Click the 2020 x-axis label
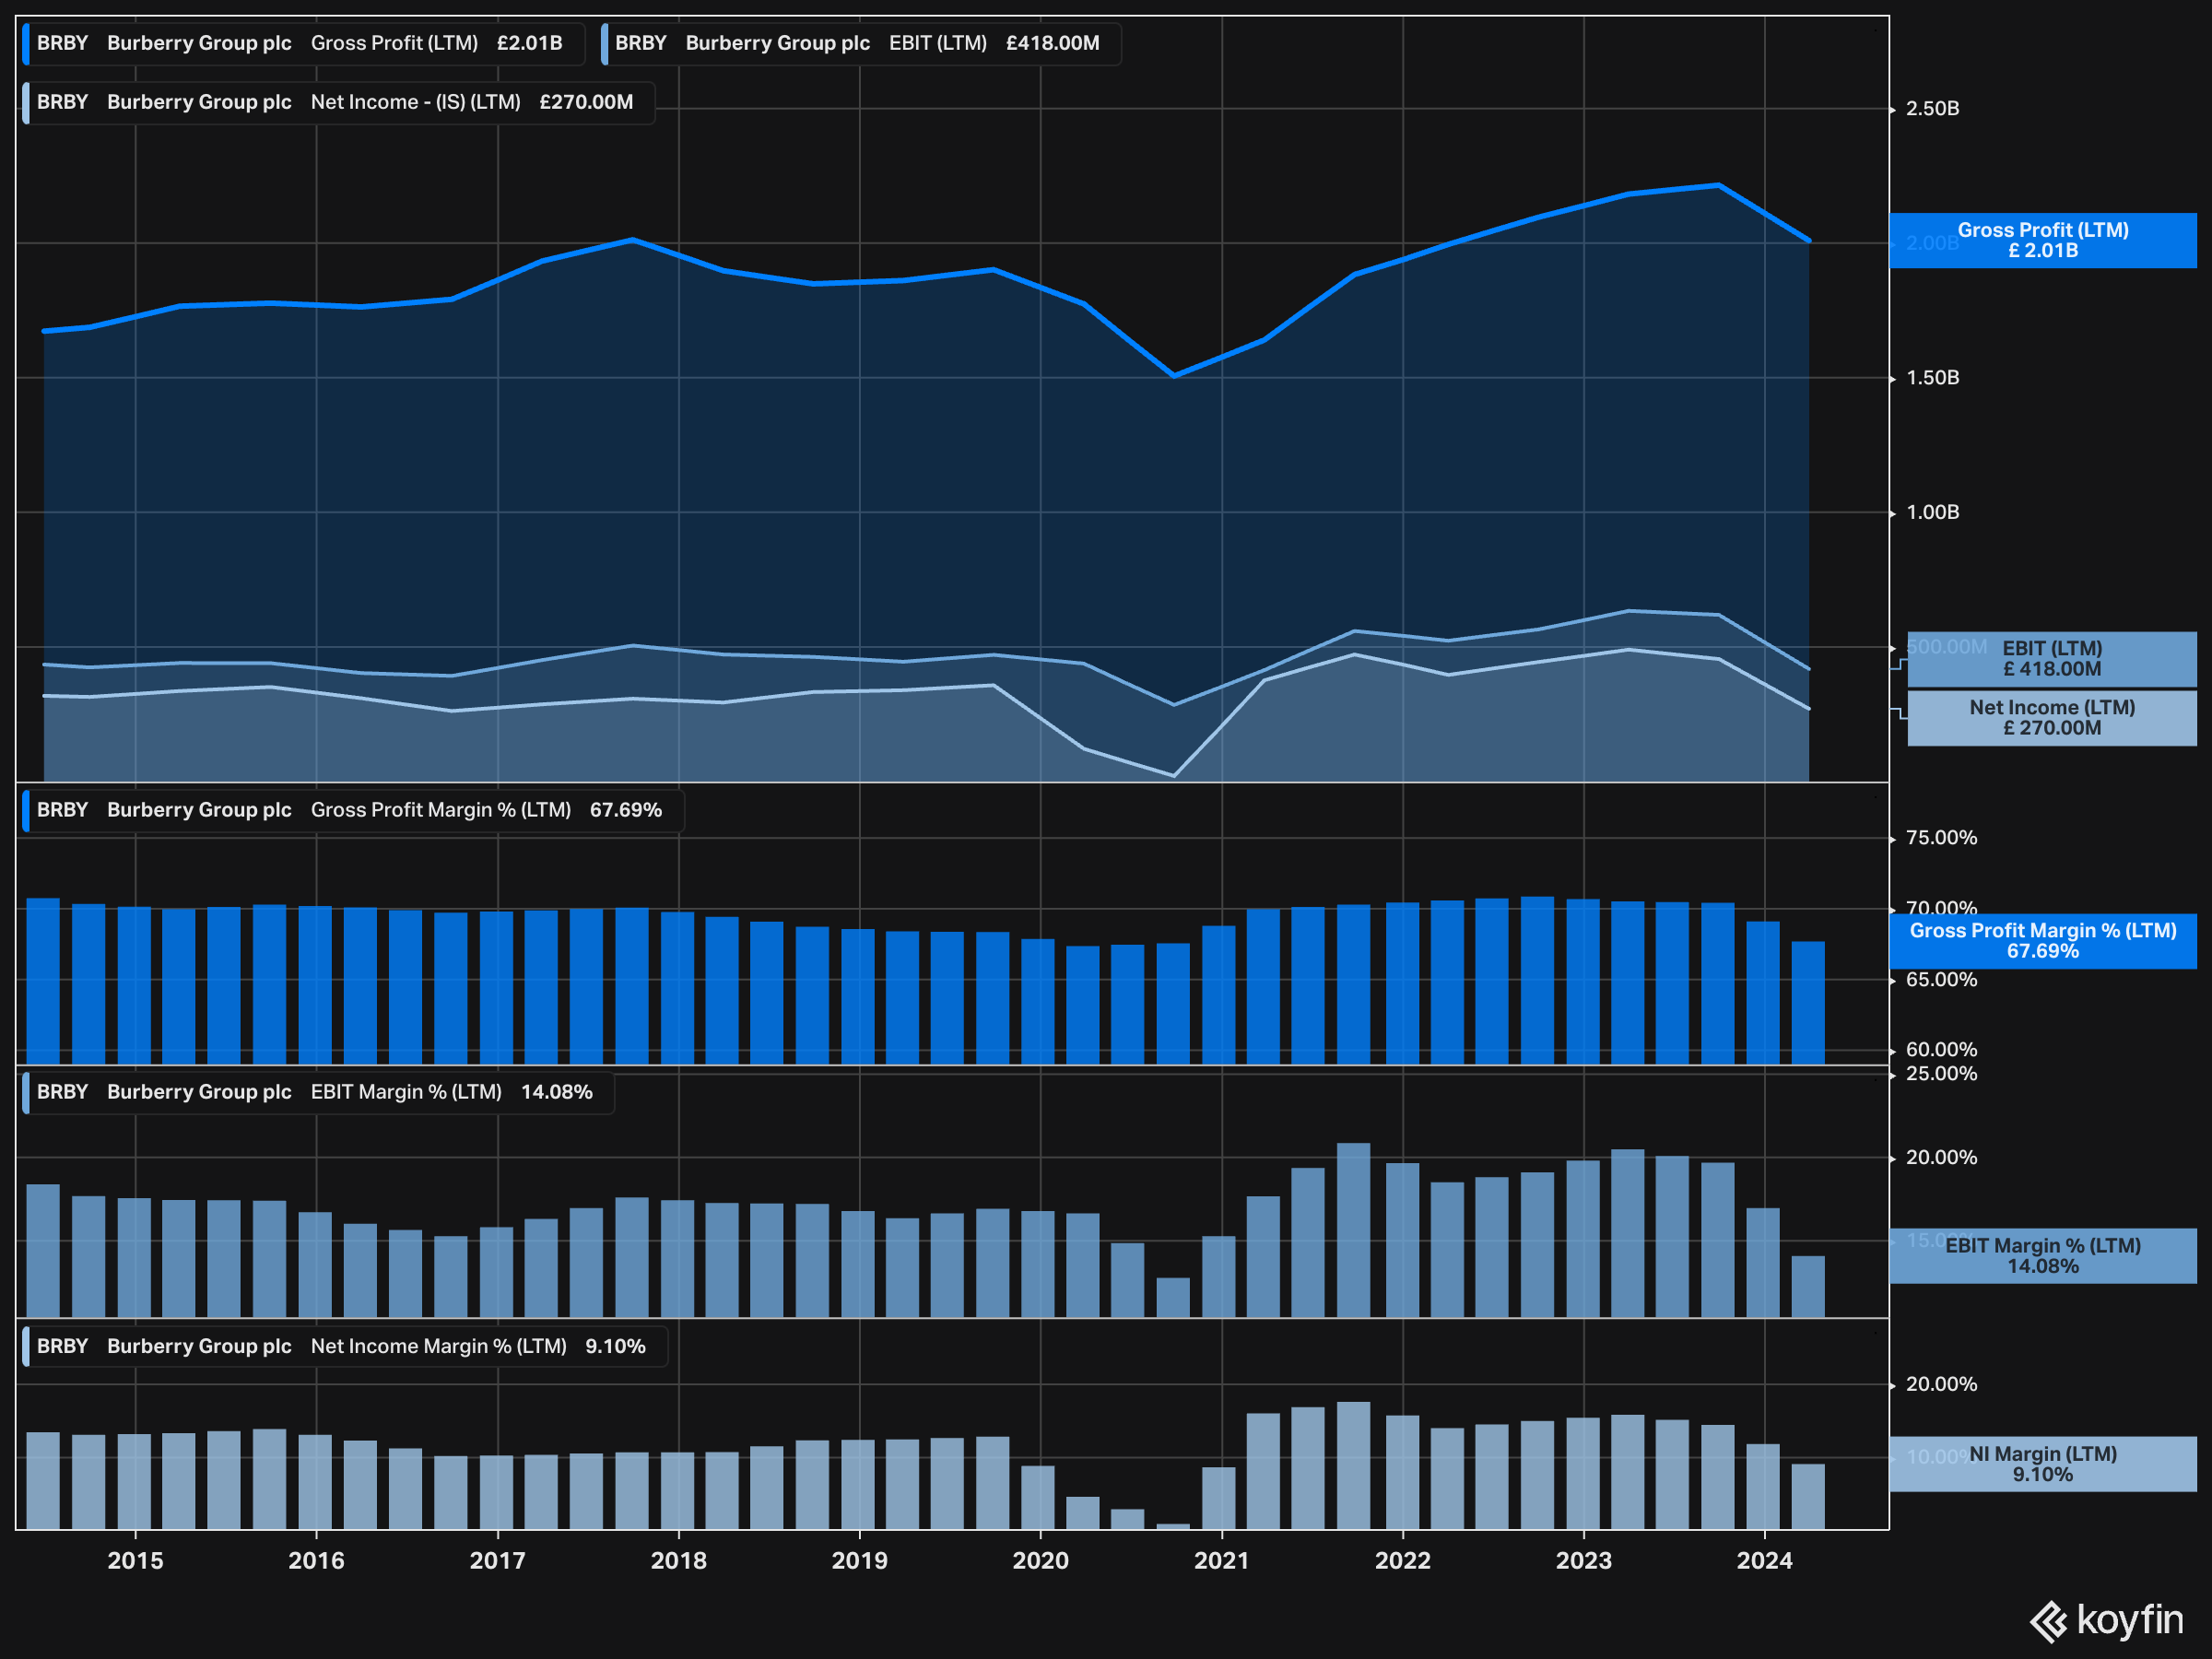The height and width of the screenshot is (1659, 2212). pos(1040,1560)
